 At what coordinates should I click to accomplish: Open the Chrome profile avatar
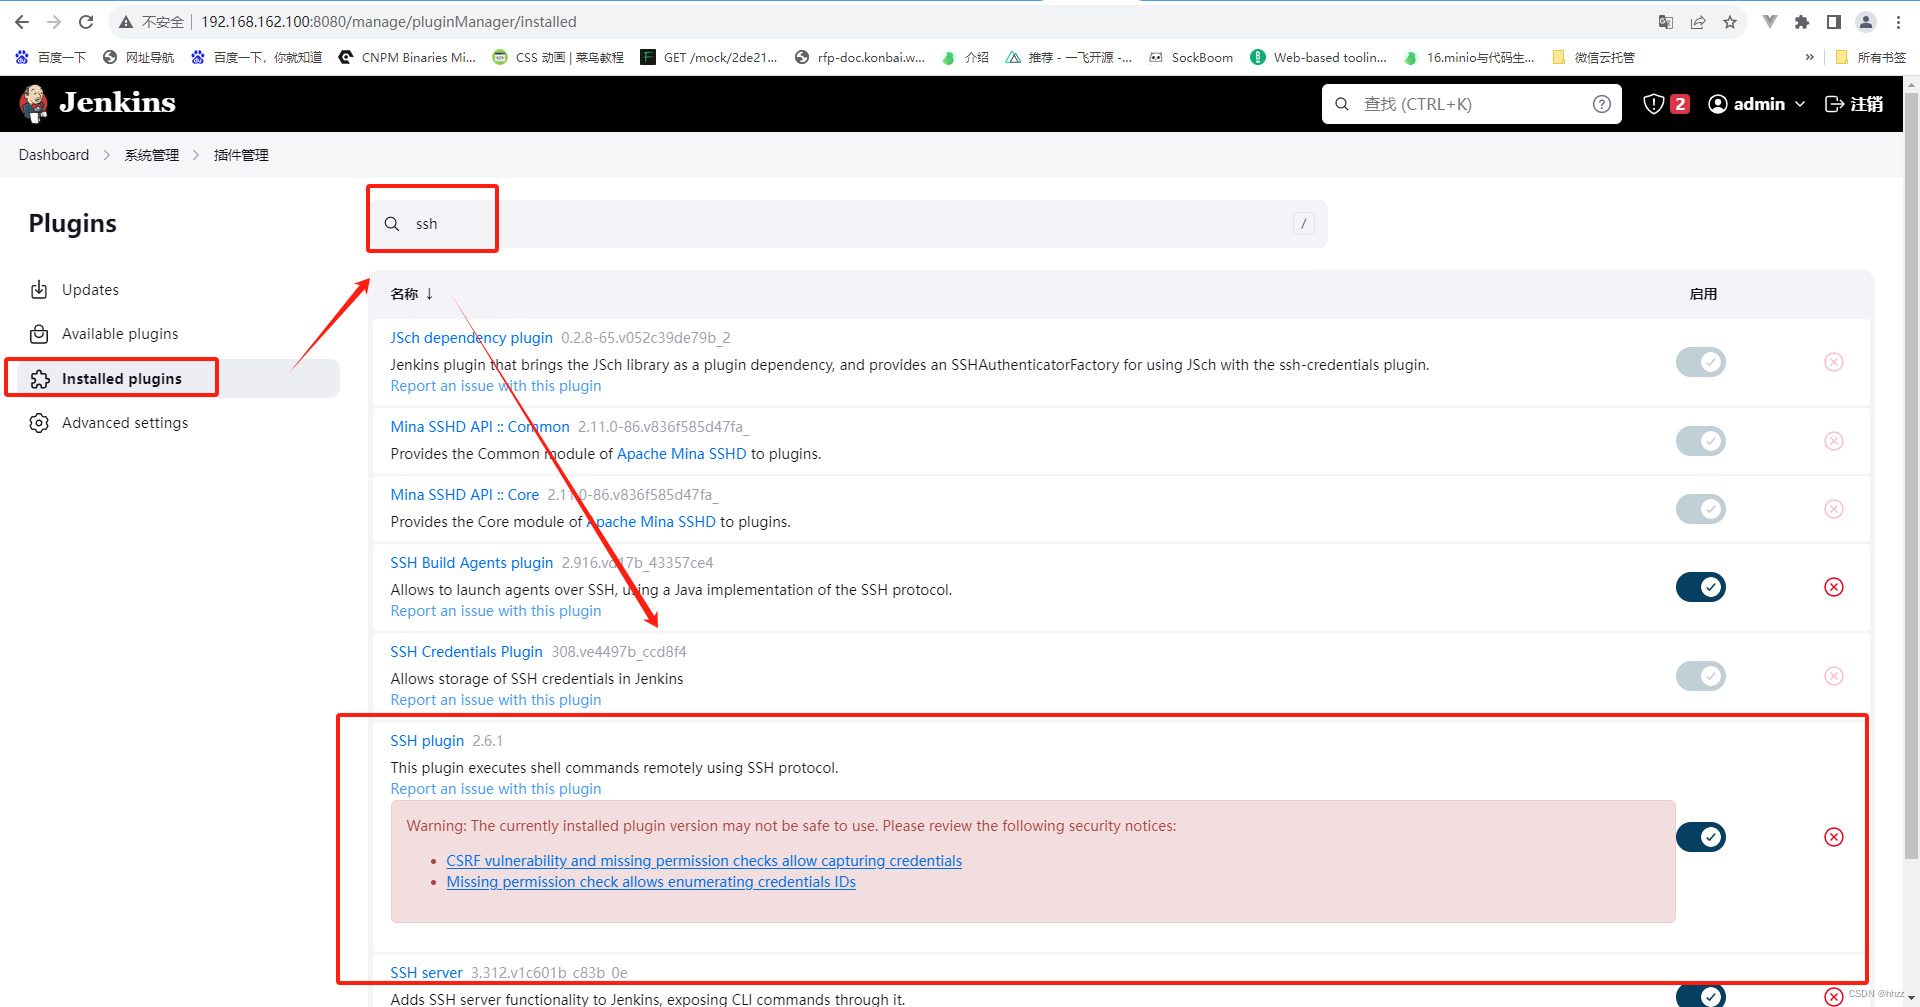1866,22
